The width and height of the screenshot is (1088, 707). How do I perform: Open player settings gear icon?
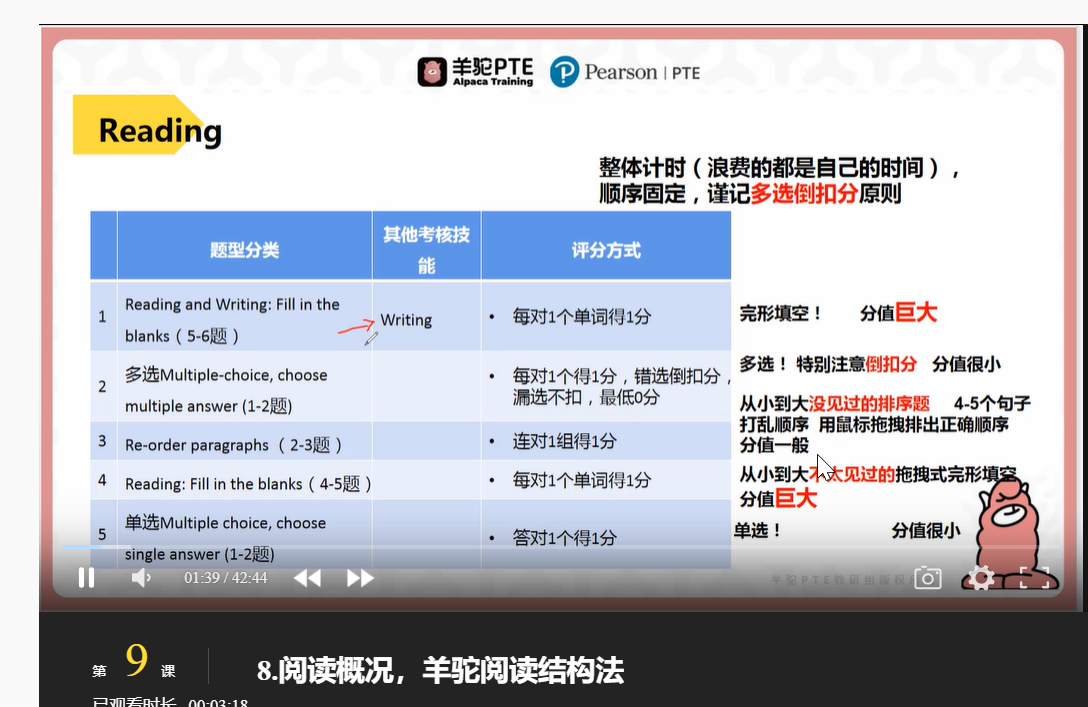981,577
